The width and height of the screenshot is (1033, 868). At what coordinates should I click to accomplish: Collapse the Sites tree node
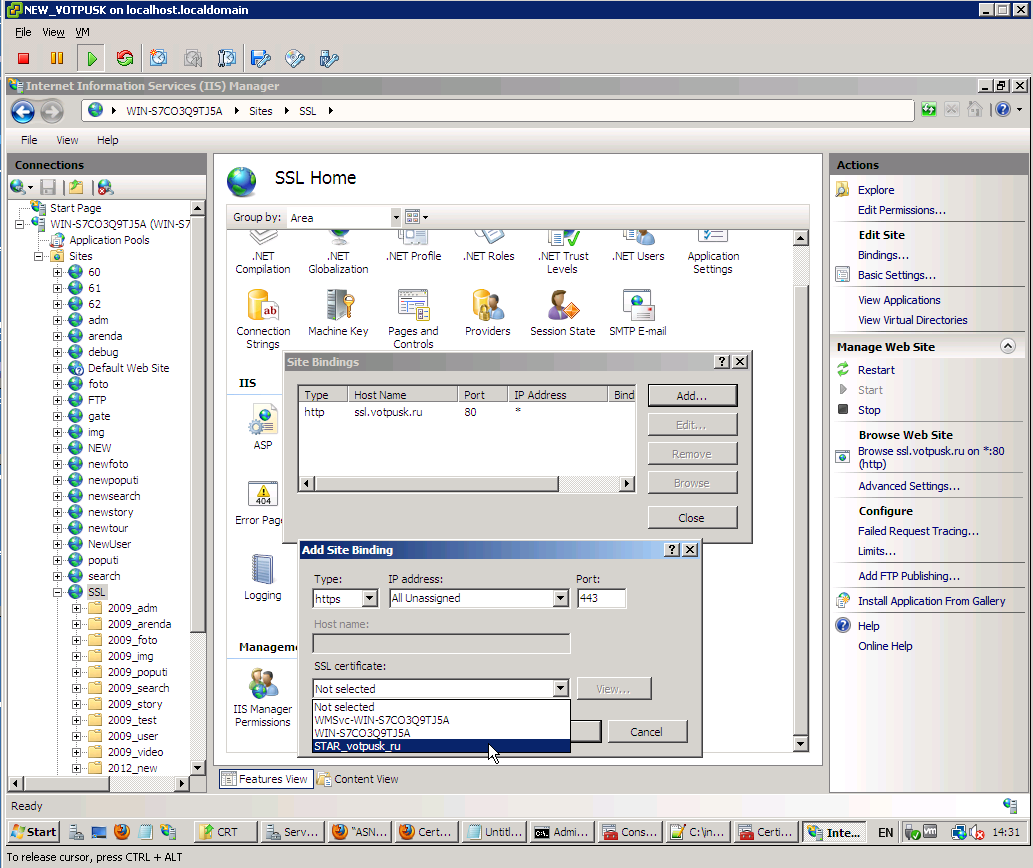[39, 256]
